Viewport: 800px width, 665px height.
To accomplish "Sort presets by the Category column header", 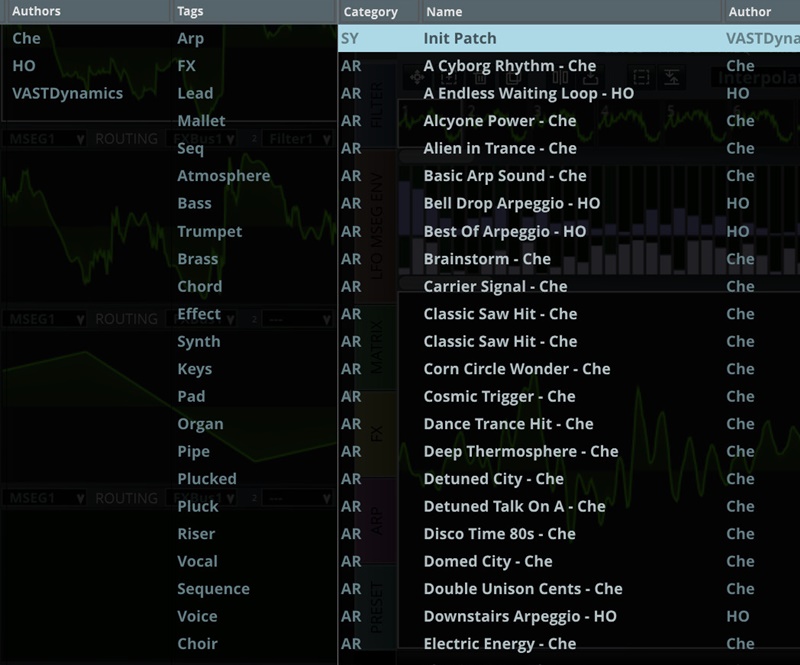I will pyautogui.click(x=379, y=12).
